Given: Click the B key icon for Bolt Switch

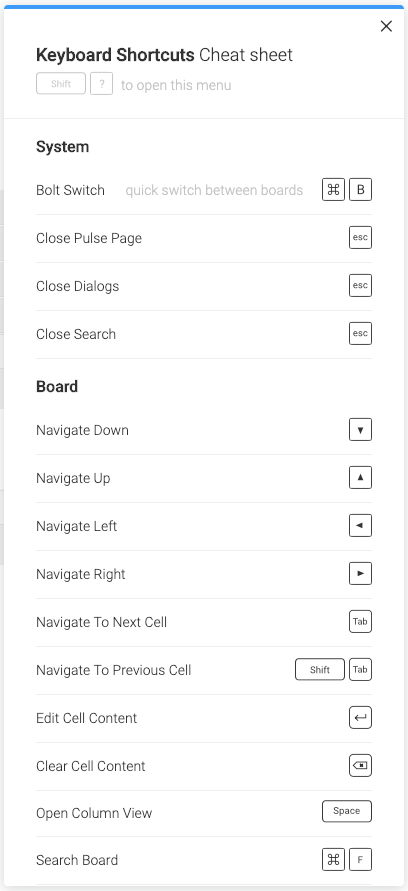Looking at the screenshot, I should point(360,190).
